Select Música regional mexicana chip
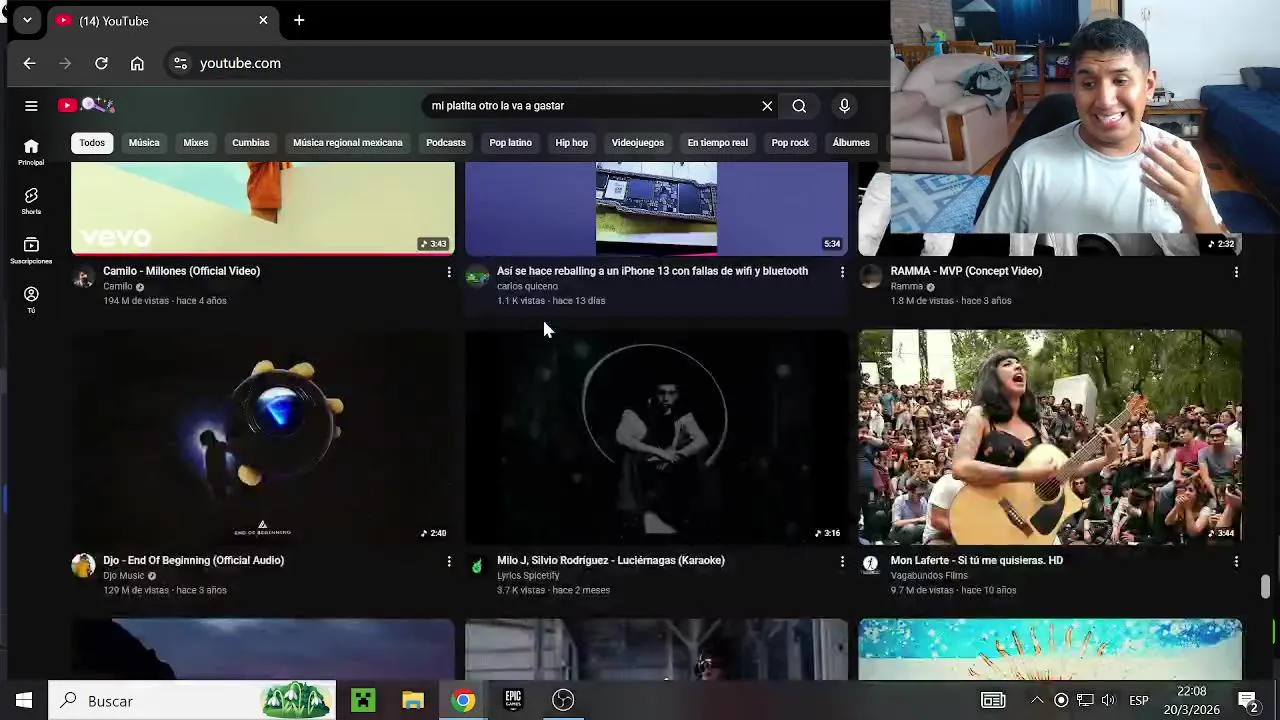Image resolution: width=1280 pixels, height=720 pixels. 348,143
